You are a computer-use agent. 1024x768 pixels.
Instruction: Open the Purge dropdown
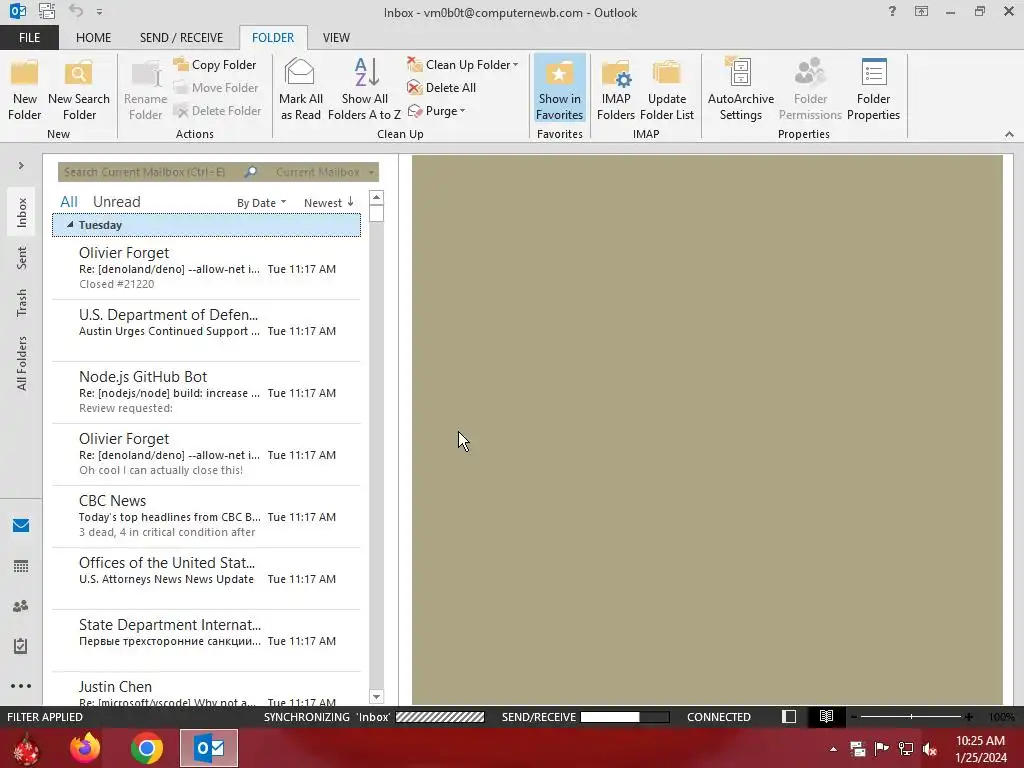click(x=436, y=111)
